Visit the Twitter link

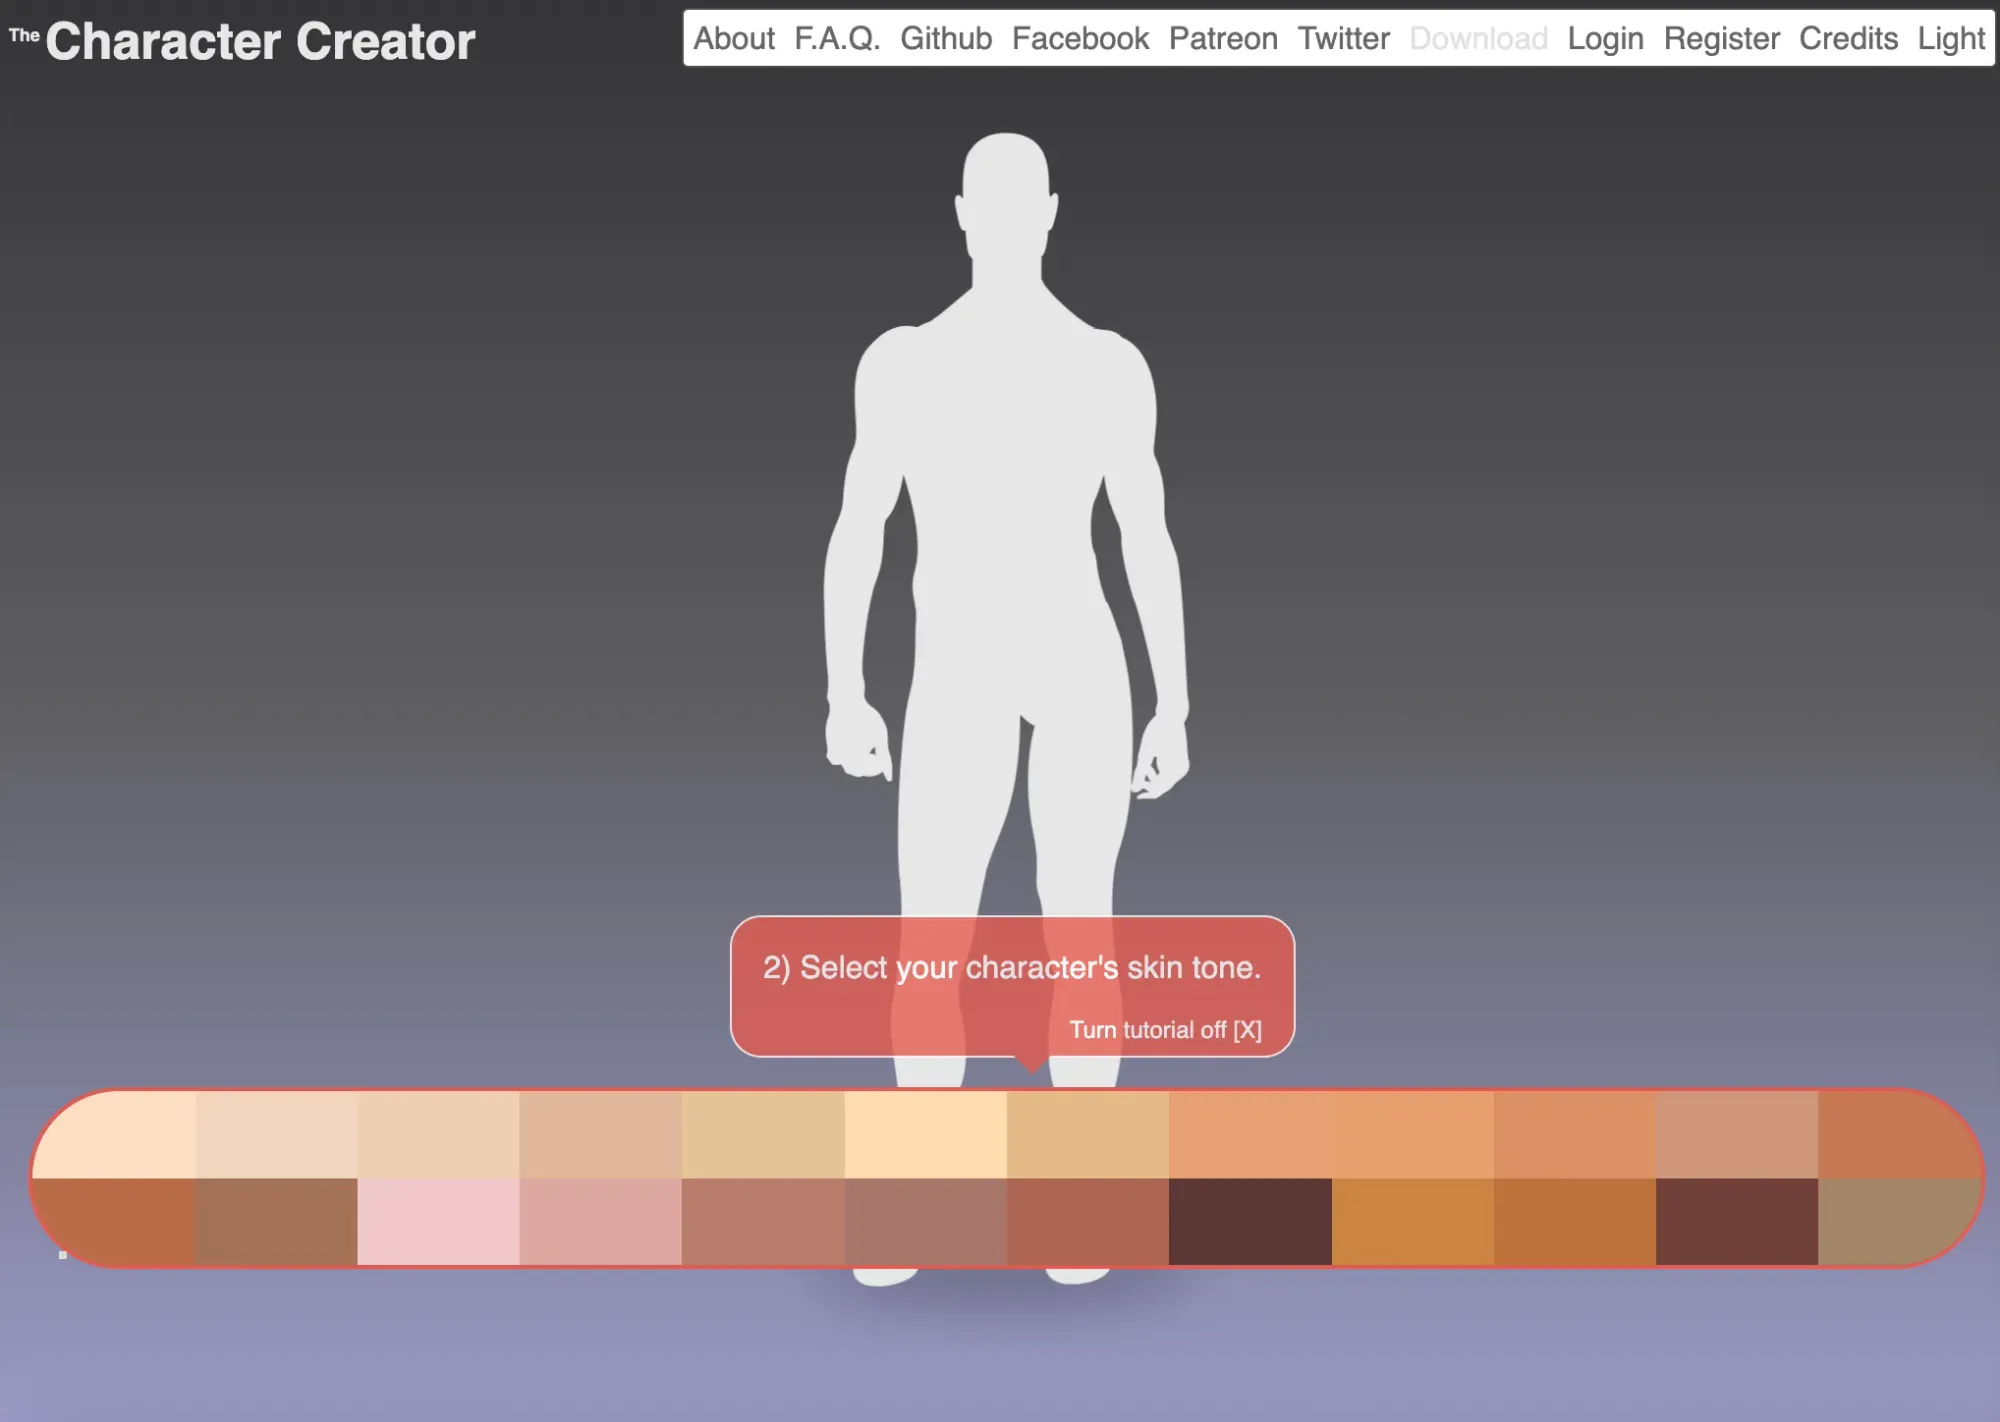tap(1345, 38)
